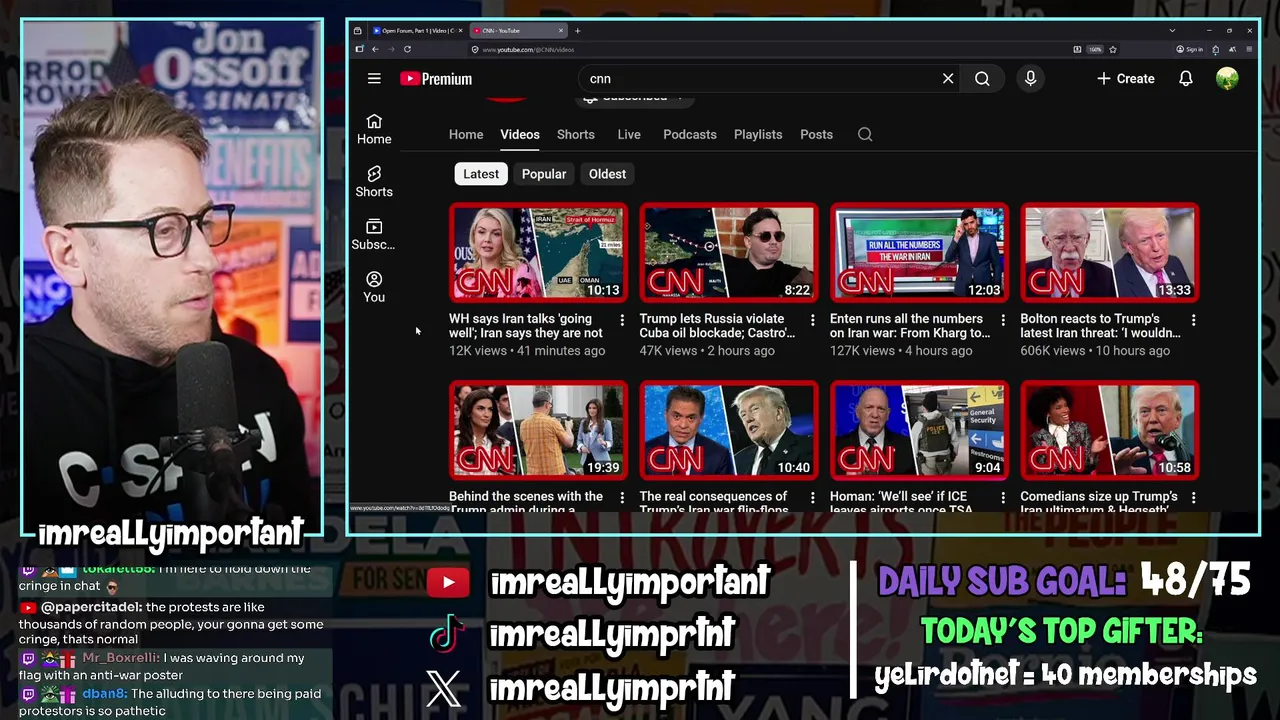1280x720 pixels.
Task: Open Subscriptions in the sidebar
Action: (374, 235)
